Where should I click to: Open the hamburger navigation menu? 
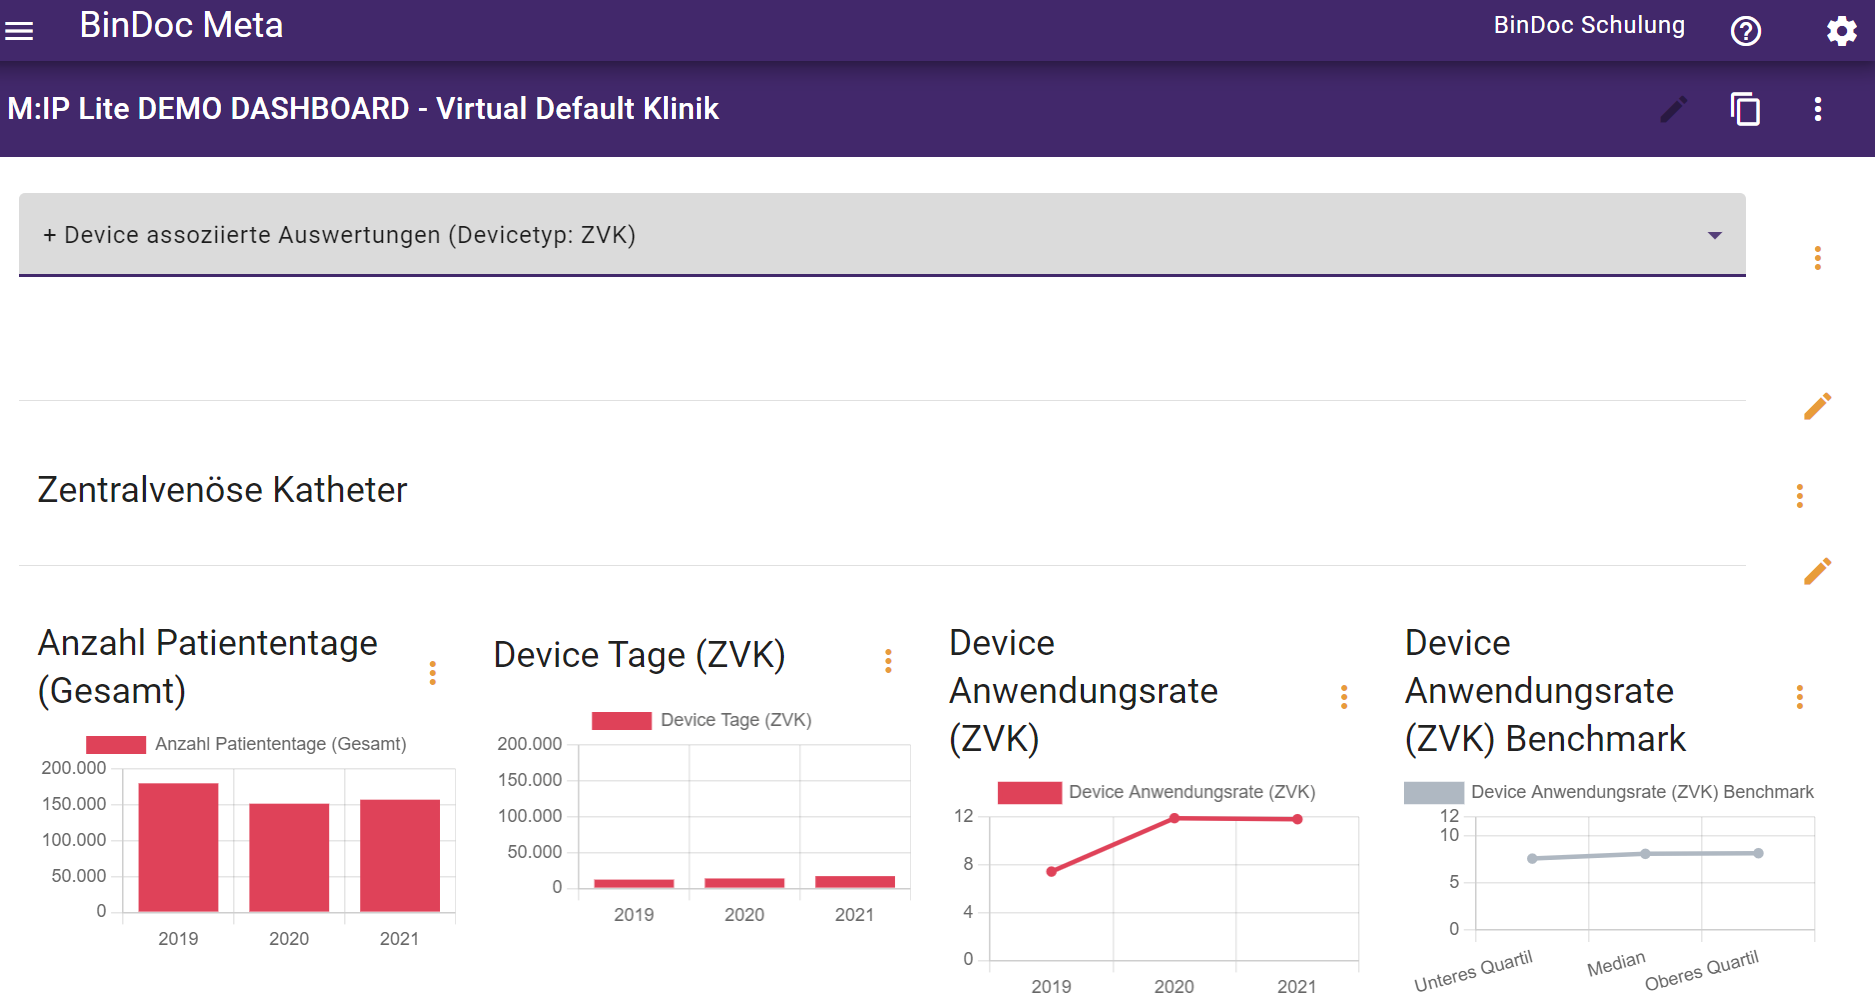pyautogui.click(x=19, y=31)
